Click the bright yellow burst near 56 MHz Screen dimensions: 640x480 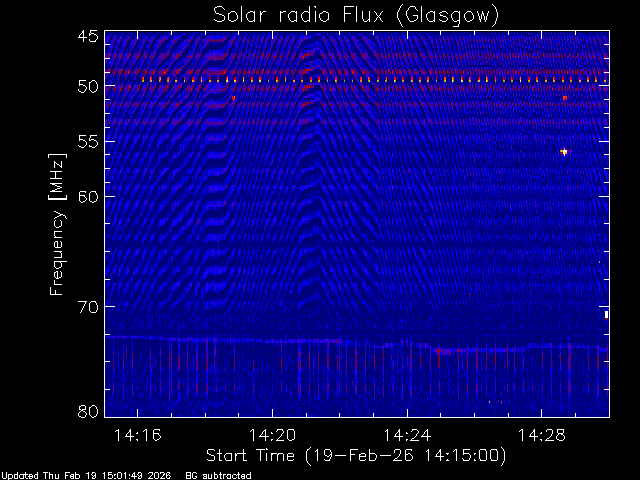[564, 152]
